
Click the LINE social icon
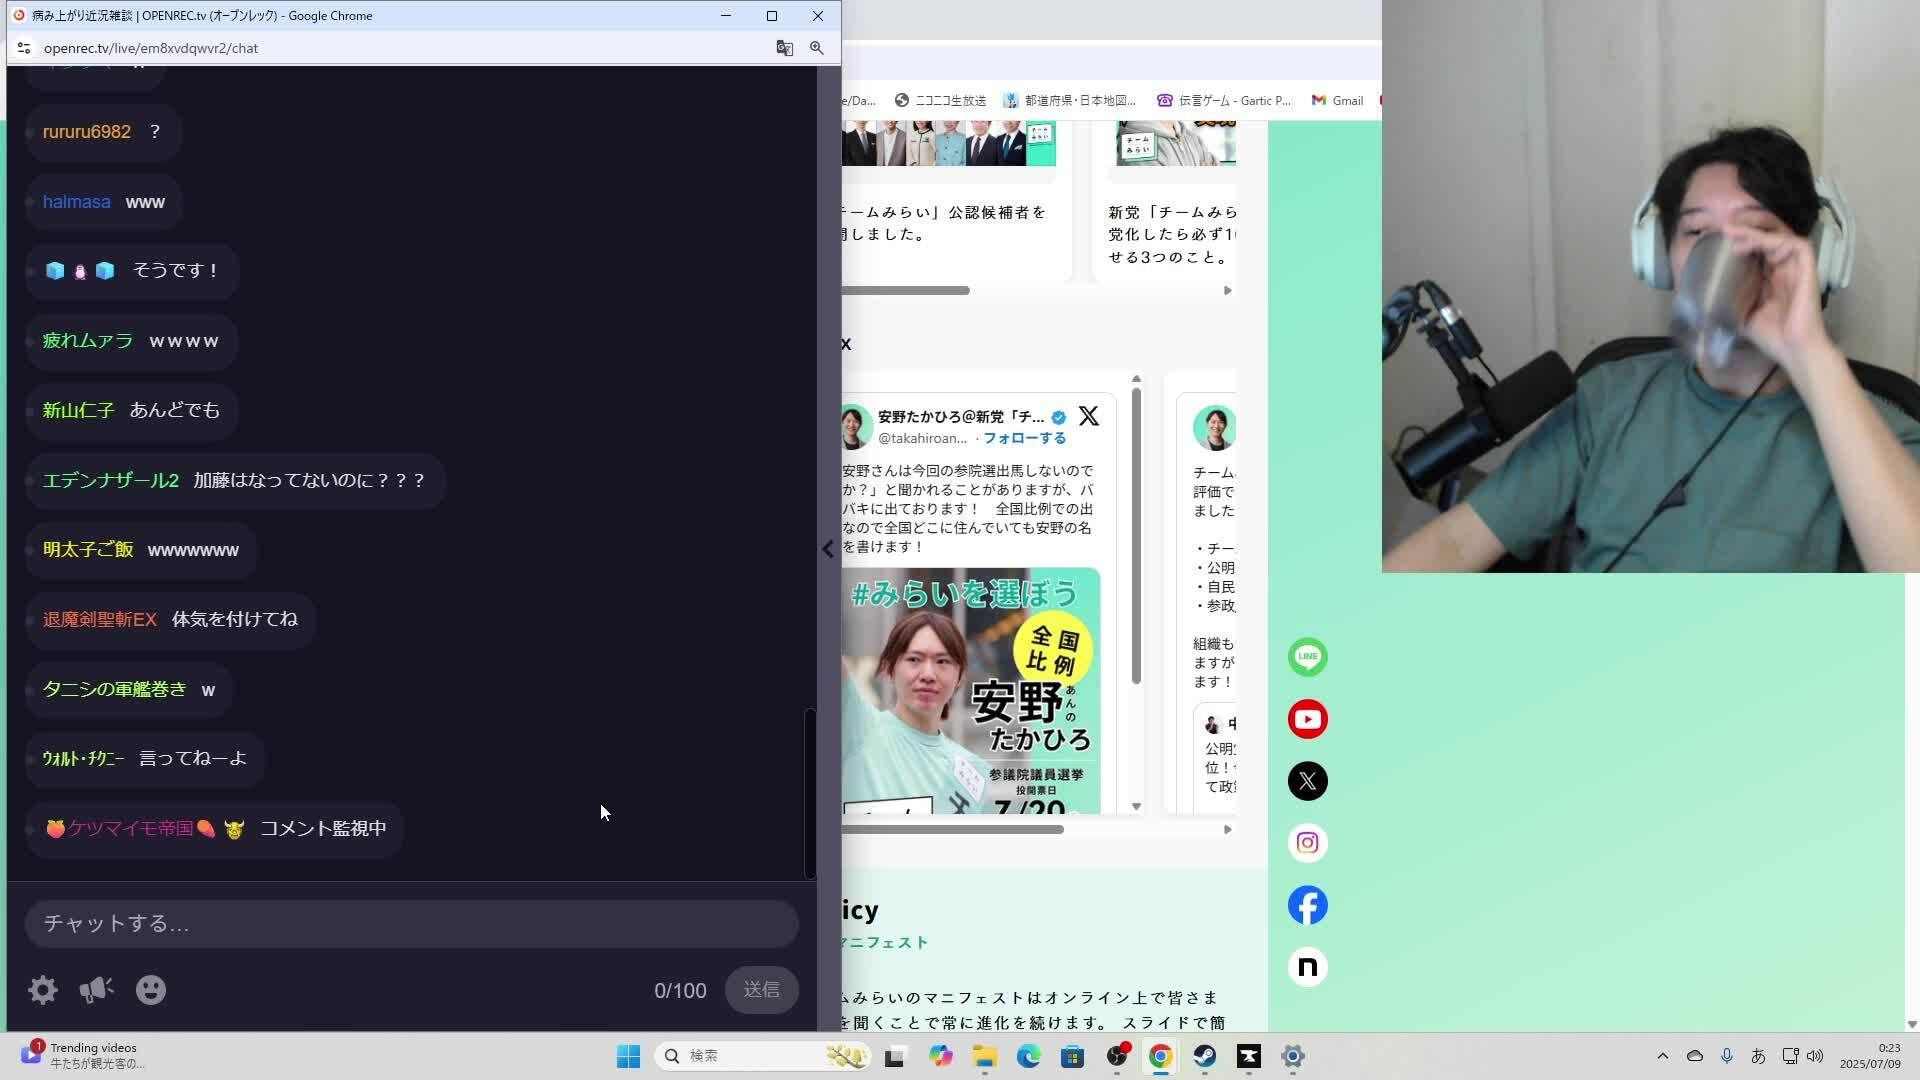(x=1308, y=657)
